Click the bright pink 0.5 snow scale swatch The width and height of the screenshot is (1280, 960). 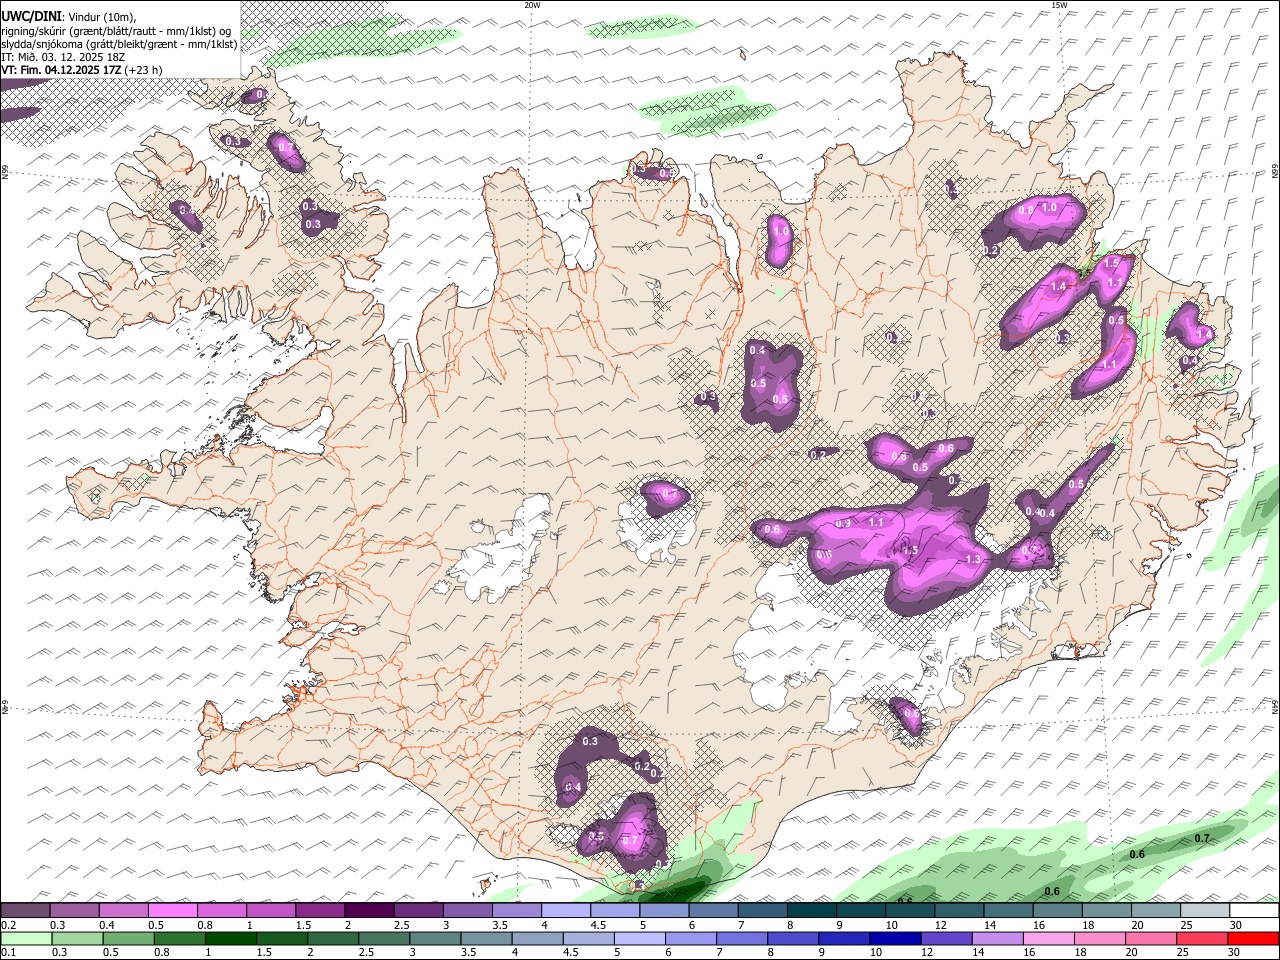172,911
